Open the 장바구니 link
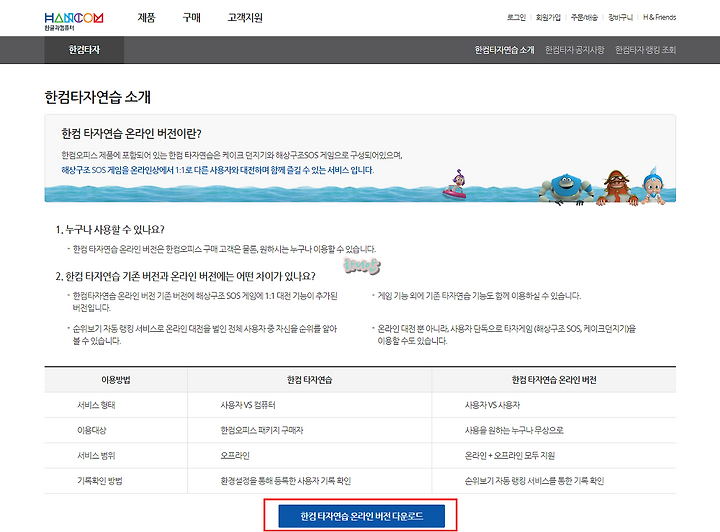Image resolution: width=720 pixels, height=532 pixels. coord(620,17)
